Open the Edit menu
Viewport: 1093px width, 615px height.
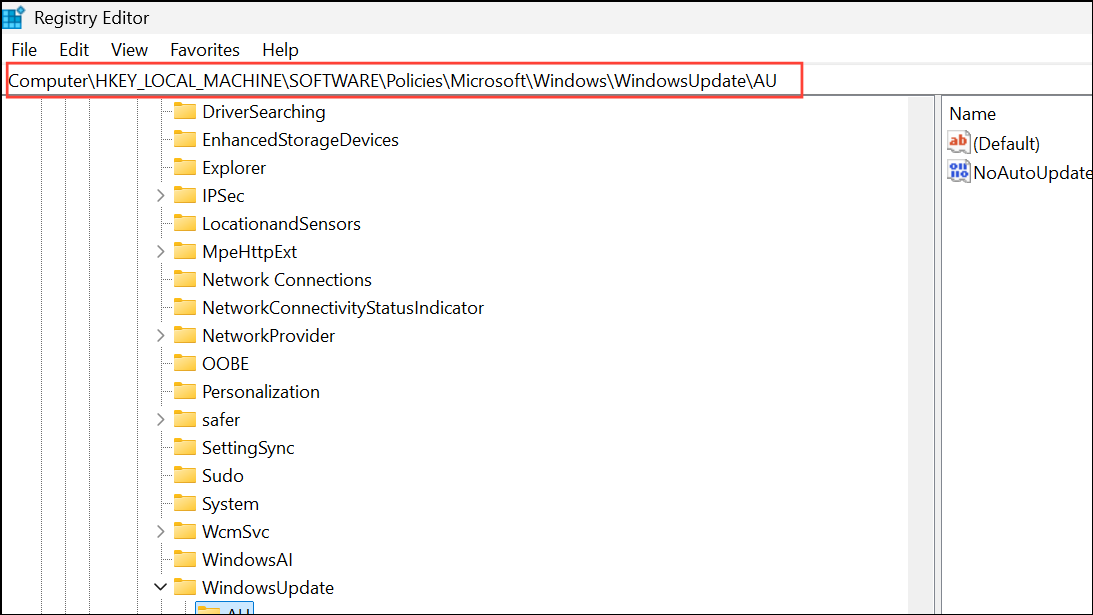(73, 49)
